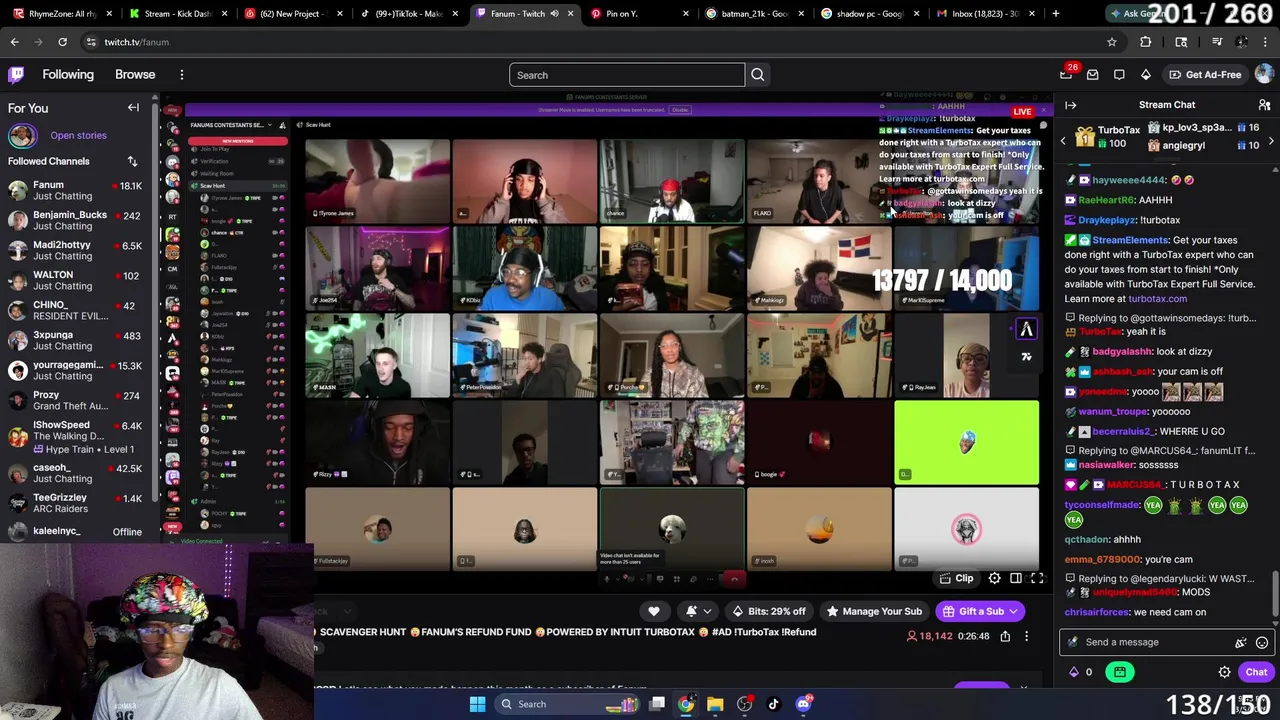Open the WALTON channel in sidebar
1280x720 pixels.
pos(77,280)
